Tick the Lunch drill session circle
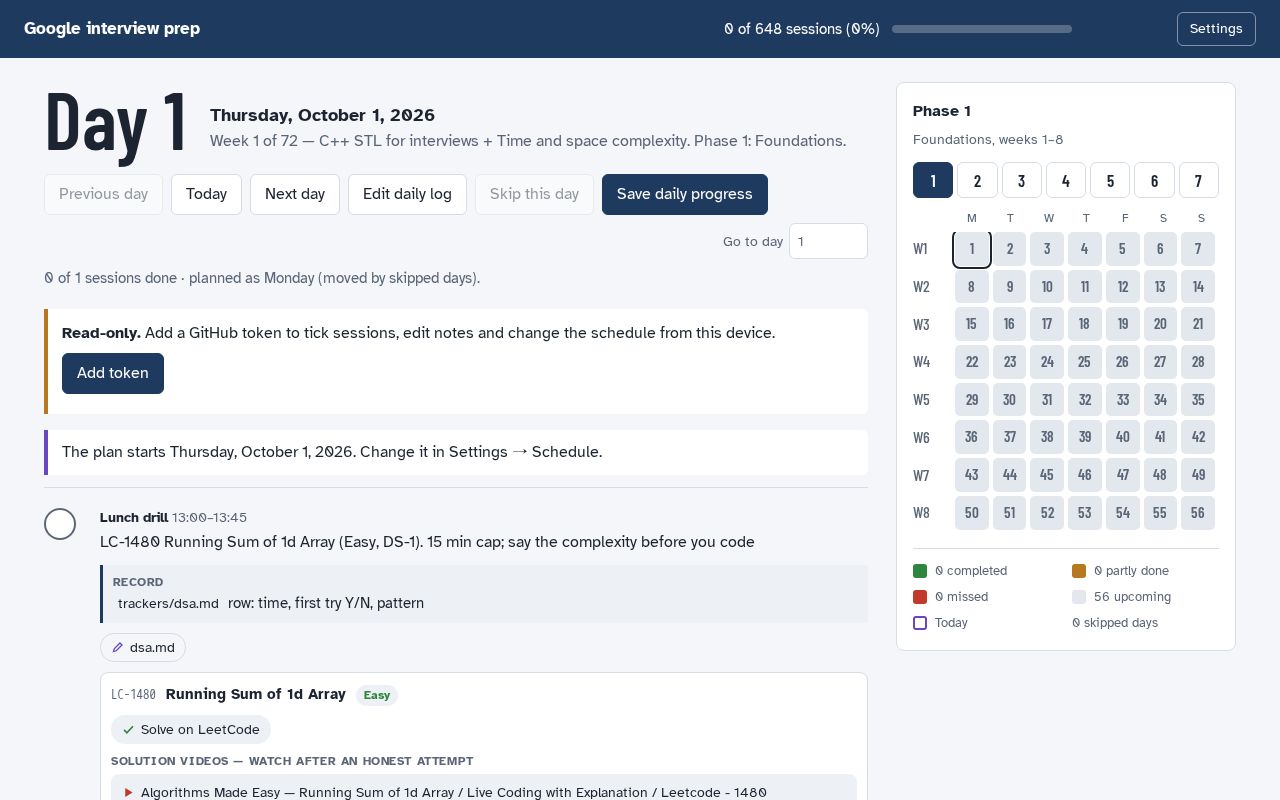This screenshot has height=800, width=1280. coord(60,524)
